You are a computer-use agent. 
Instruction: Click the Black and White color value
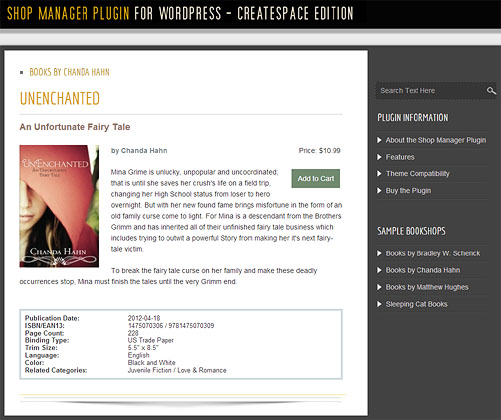152,363
